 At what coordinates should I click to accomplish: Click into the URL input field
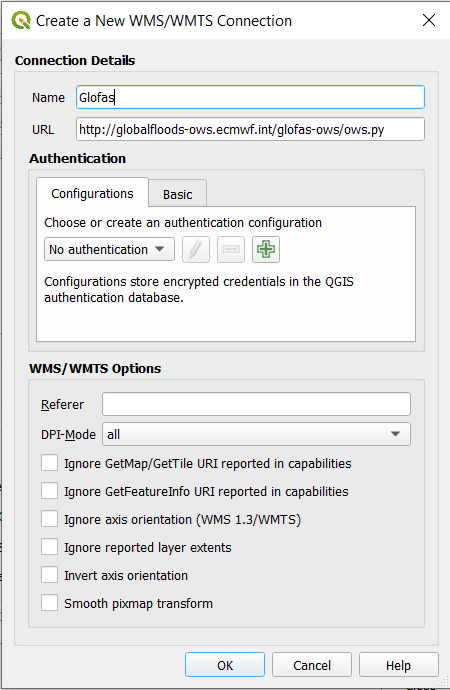click(x=250, y=129)
